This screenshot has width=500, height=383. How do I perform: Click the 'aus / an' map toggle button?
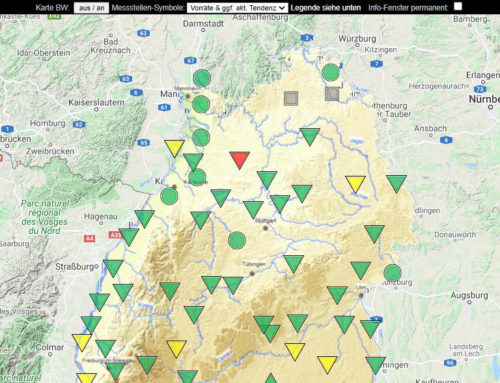[x=91, y=8]
